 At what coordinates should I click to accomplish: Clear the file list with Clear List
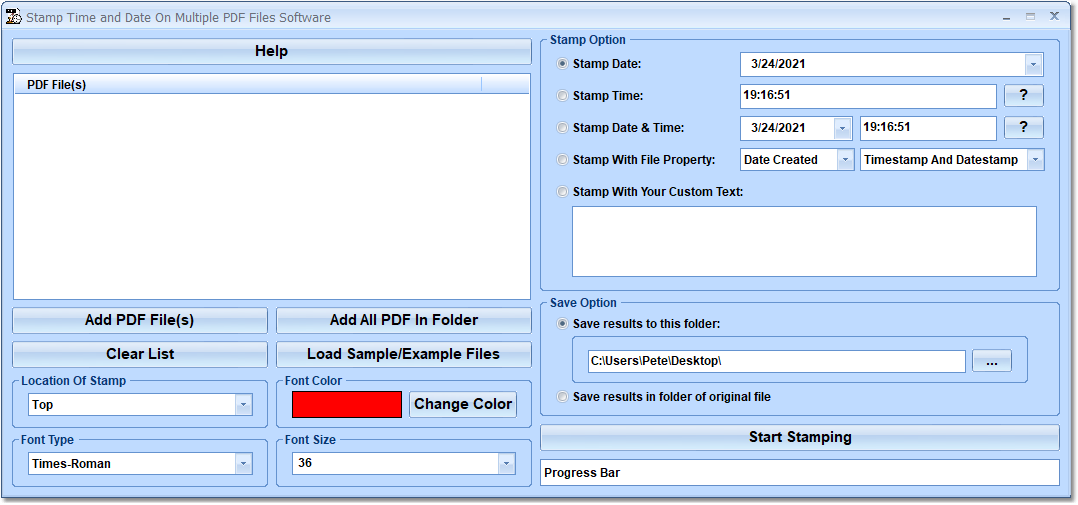pyautogui.click(x=140, y=355)
